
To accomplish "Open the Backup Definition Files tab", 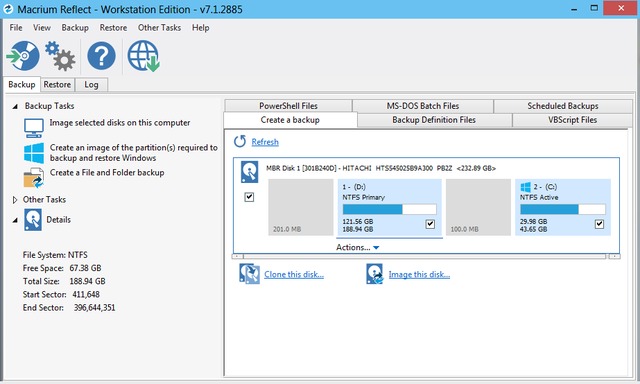I will click(434, 120).
